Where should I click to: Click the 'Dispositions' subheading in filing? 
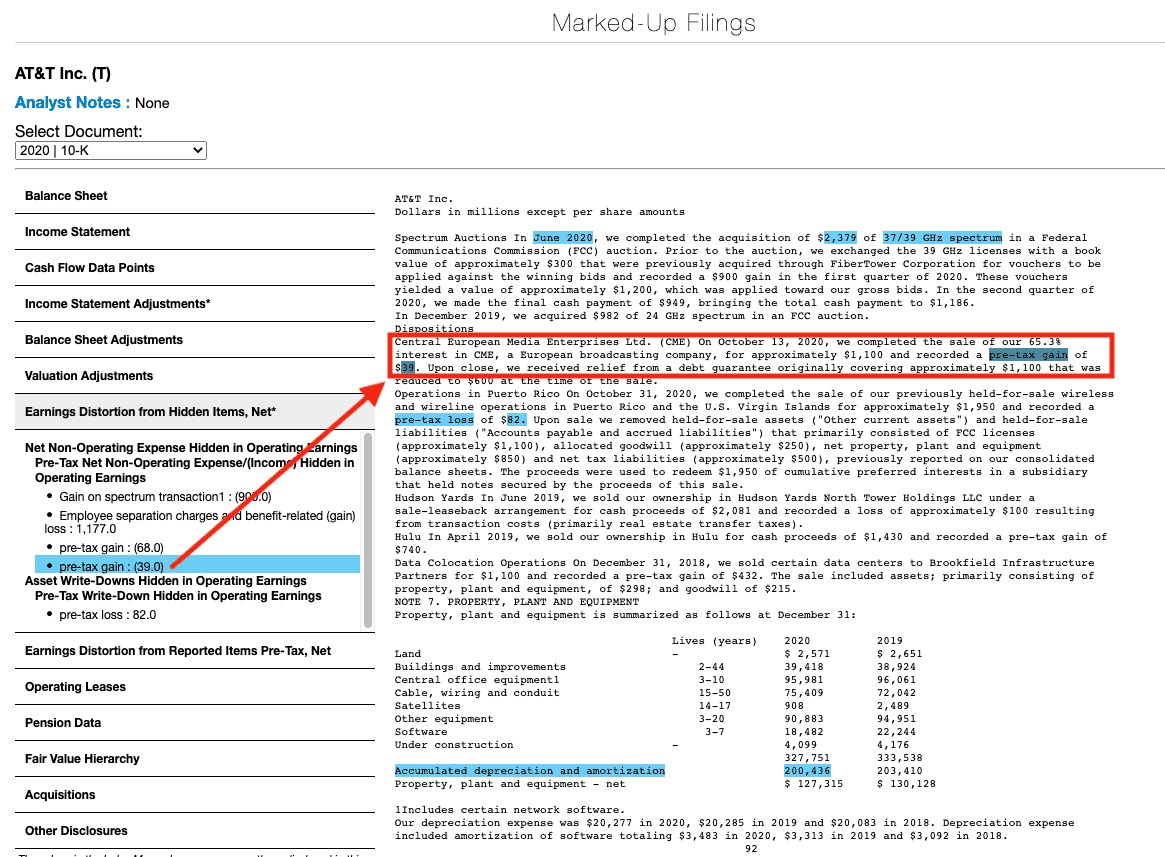tap(434, 329)
